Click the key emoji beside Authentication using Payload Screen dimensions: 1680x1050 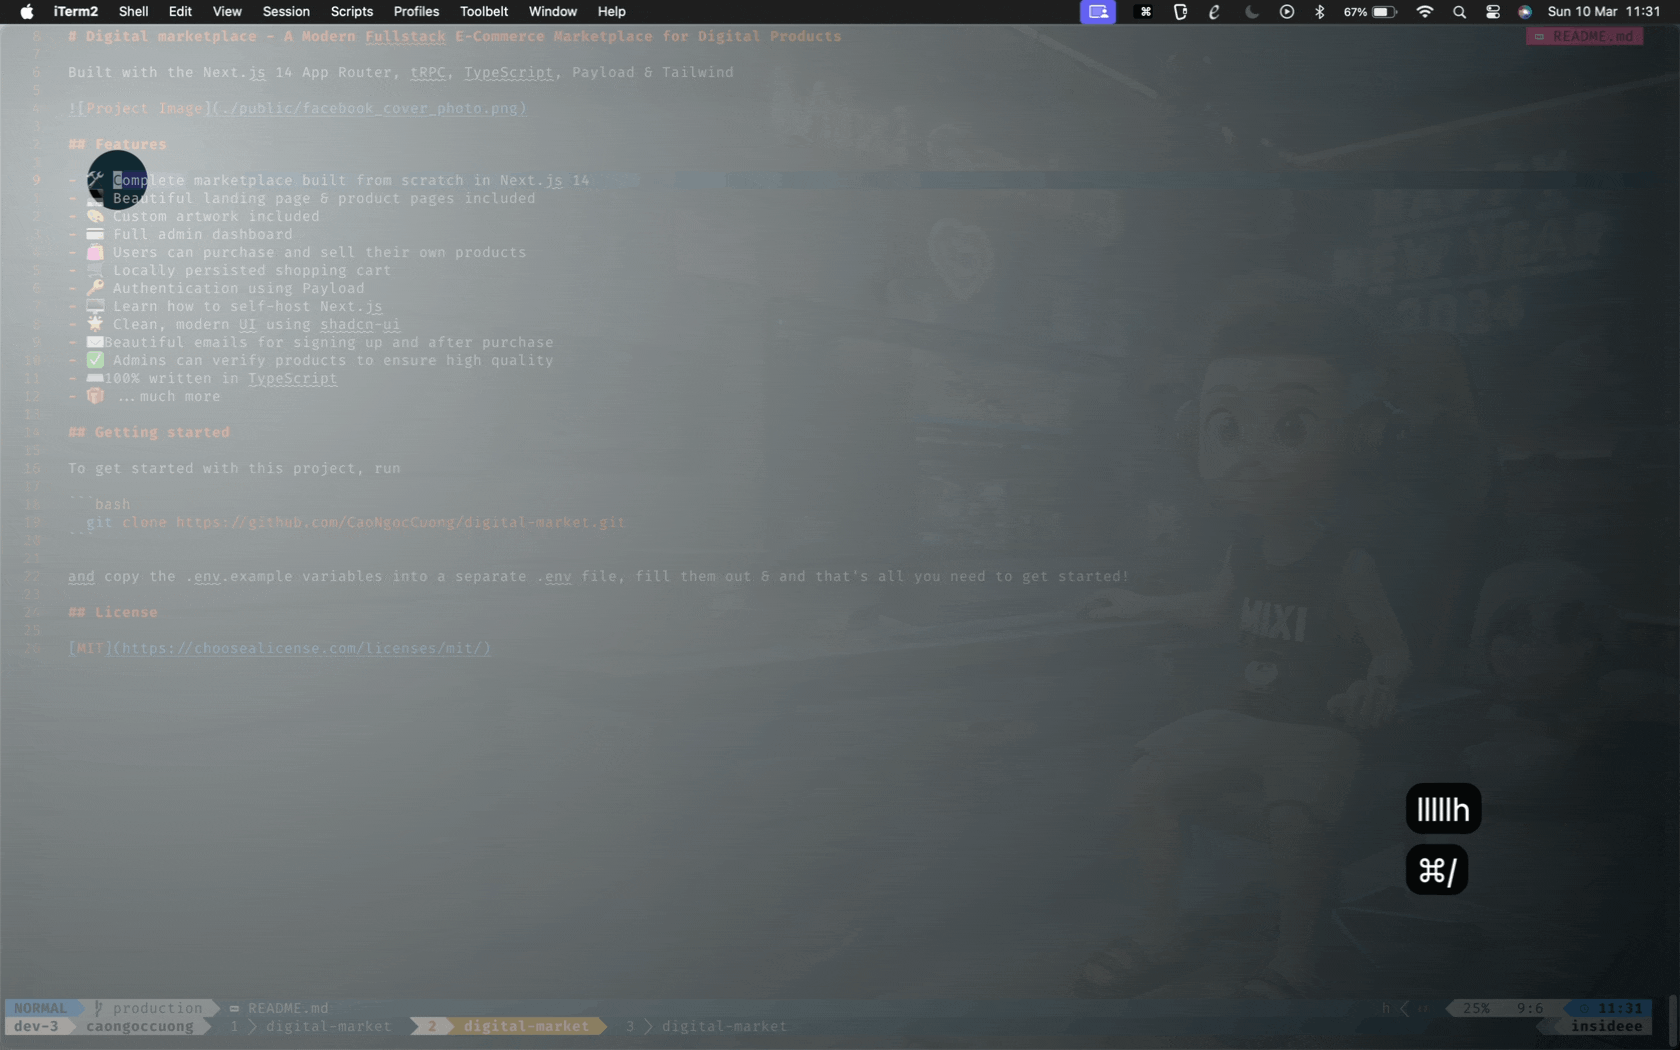(x=95, y=288)
